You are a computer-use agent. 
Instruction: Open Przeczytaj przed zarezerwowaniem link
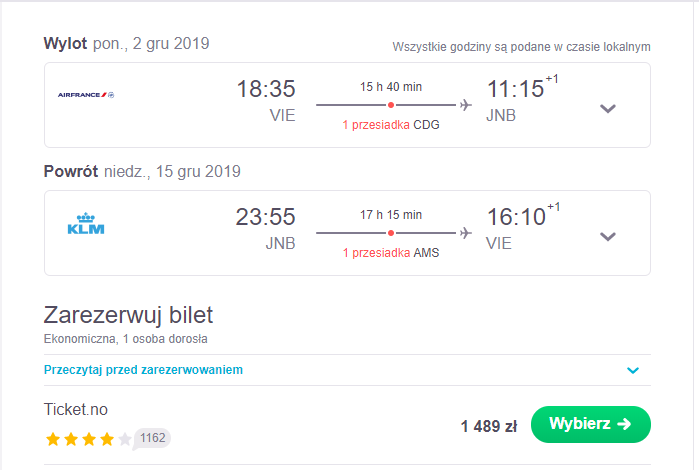coord(143,370)
